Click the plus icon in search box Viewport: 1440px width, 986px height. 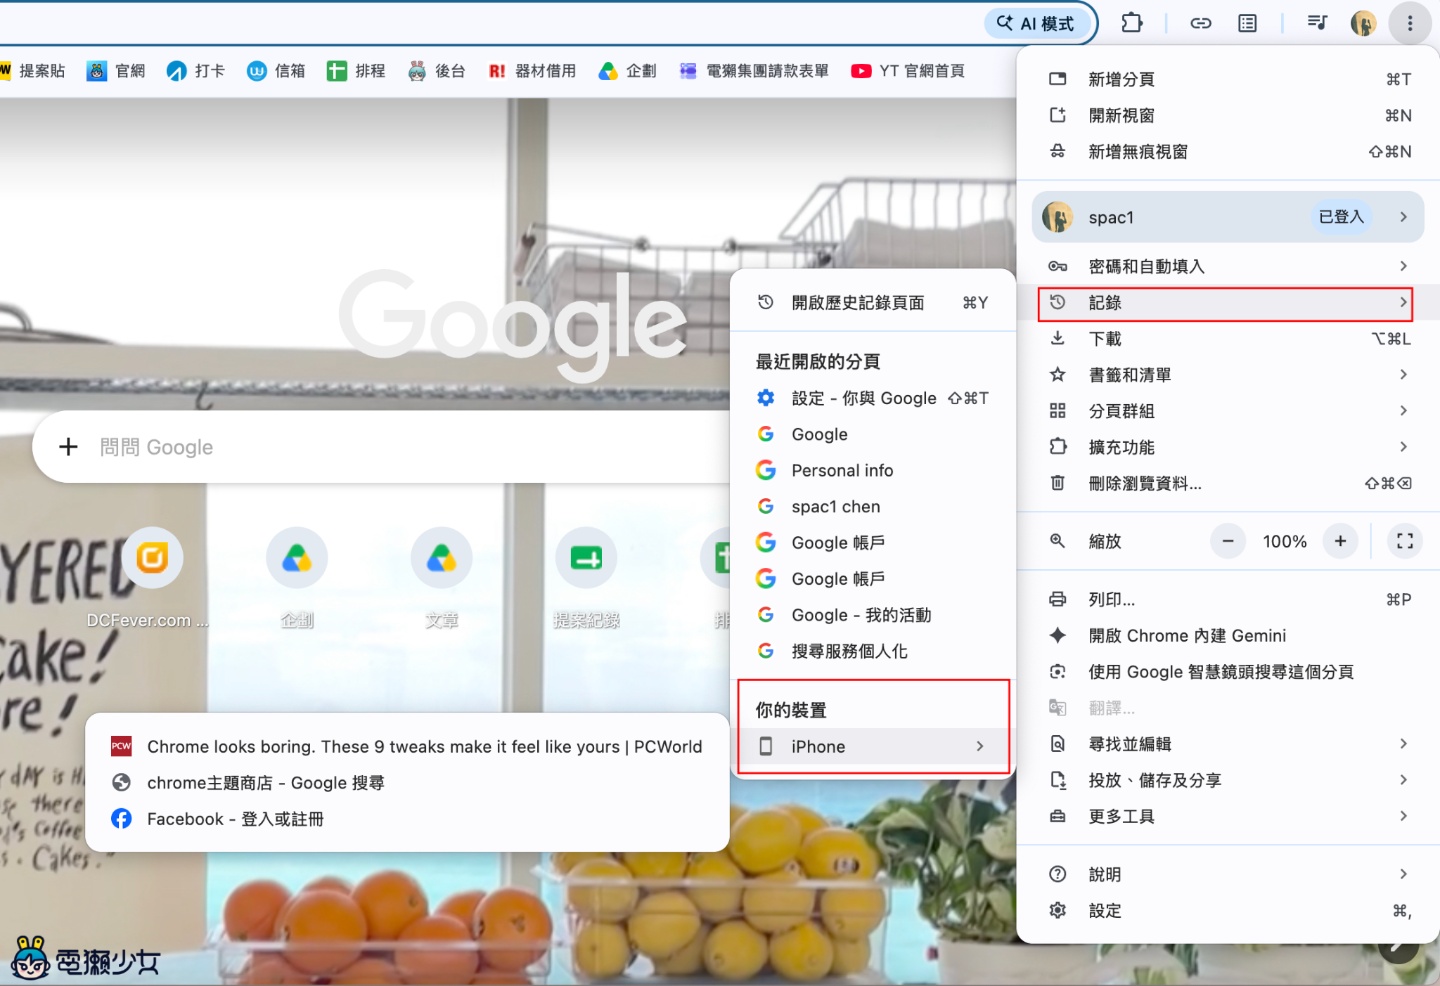(68, 447)
